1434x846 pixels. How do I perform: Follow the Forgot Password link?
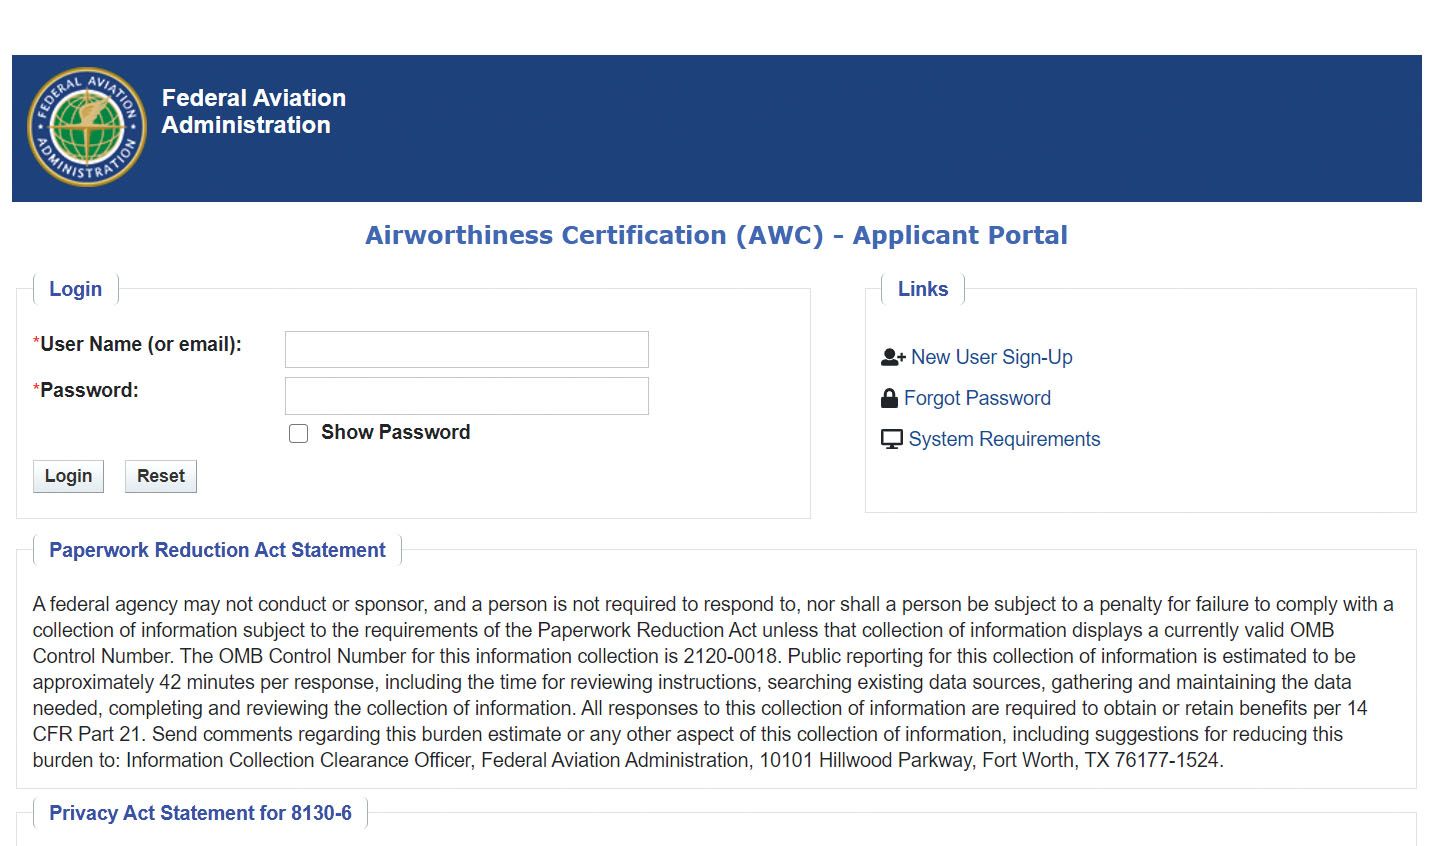[977, 398]
